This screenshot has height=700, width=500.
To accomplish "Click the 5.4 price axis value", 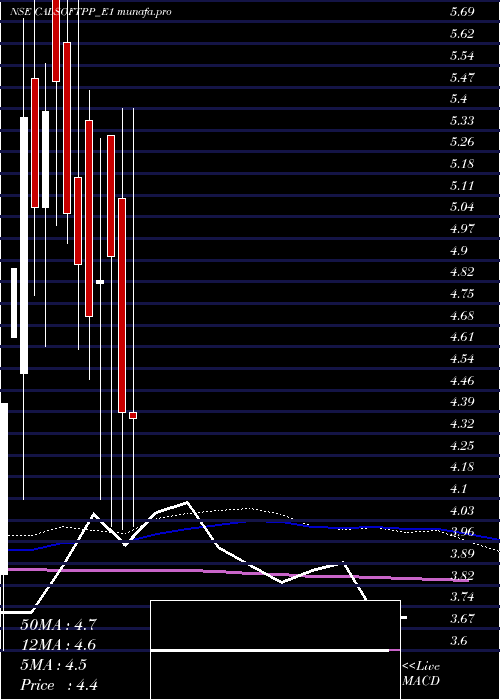I will (x=458, y=99).
